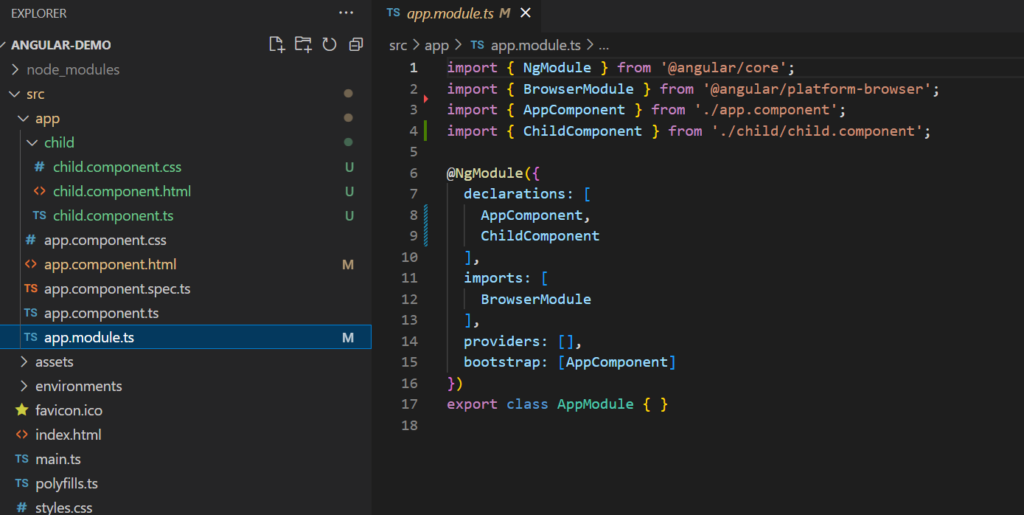Click the M status badge on app.component.html

coord(348,264)
